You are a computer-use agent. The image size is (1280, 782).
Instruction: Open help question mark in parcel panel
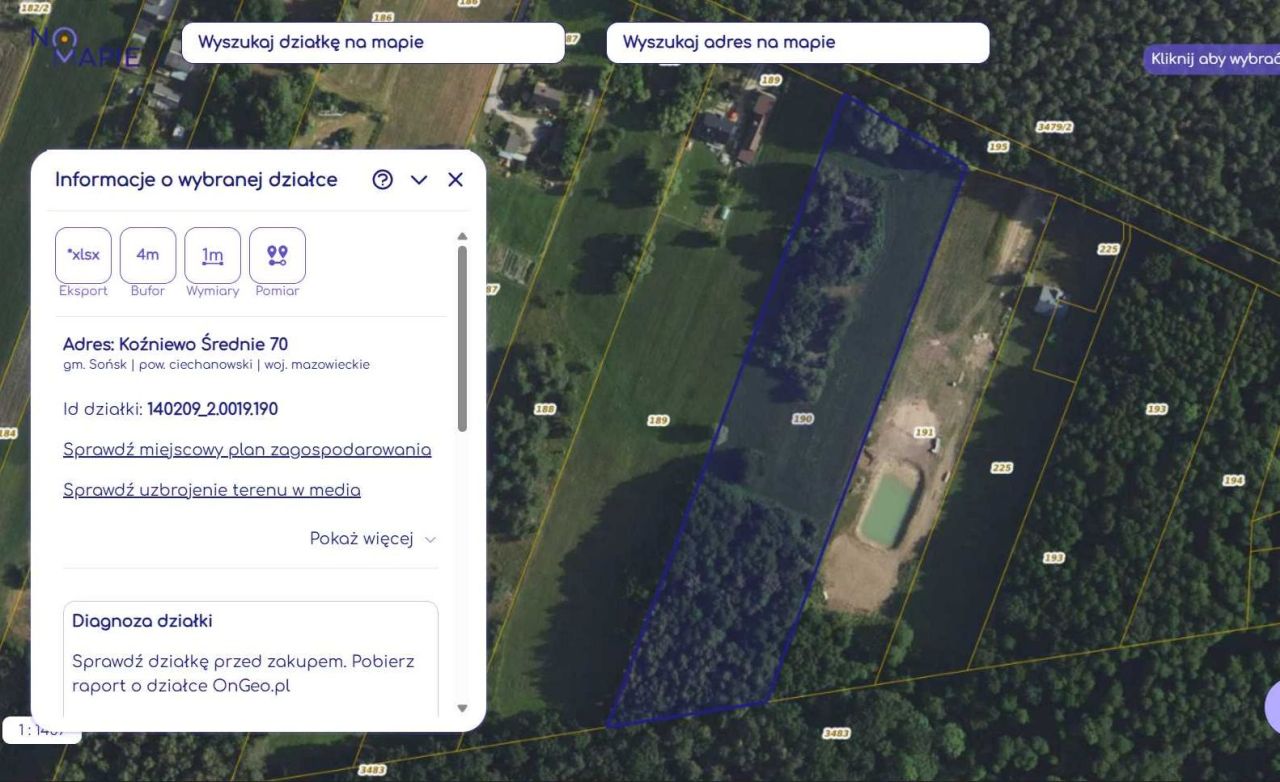(x=382, y=180)
